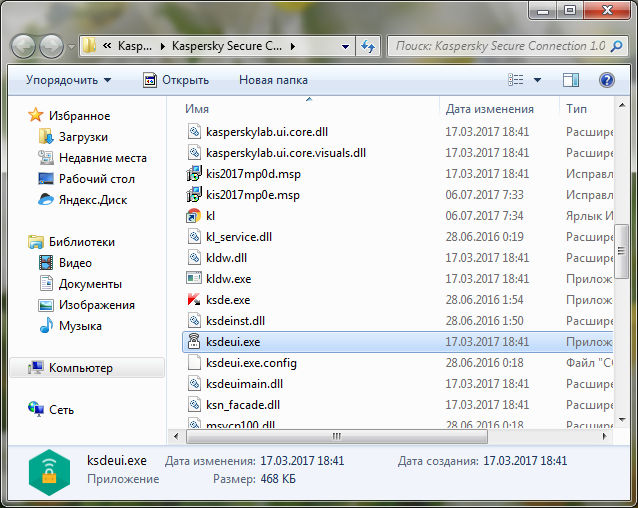Image resolution: width=638 pixels, height=508 pixels.
Task: Click the kis2017mp0e.msp installer icon
Action: coord(194,194)
